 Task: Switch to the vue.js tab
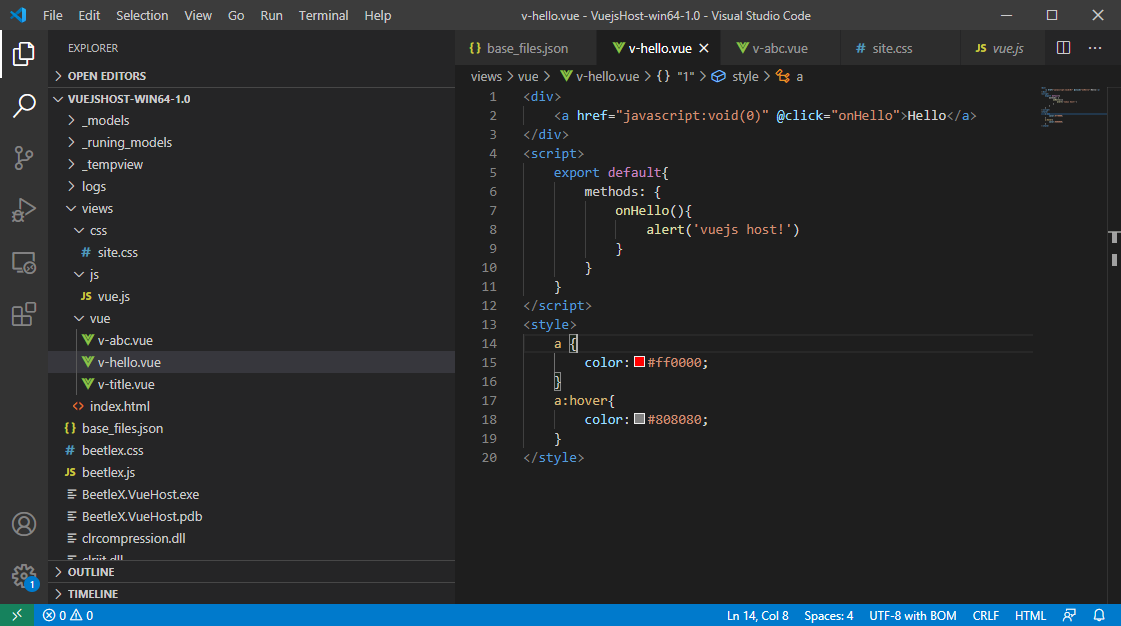click(1000, 48)
